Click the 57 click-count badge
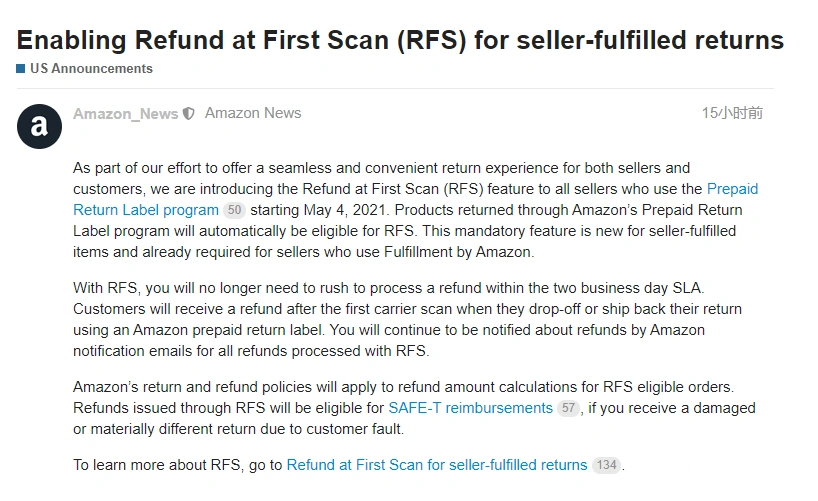 pos(568,408)
